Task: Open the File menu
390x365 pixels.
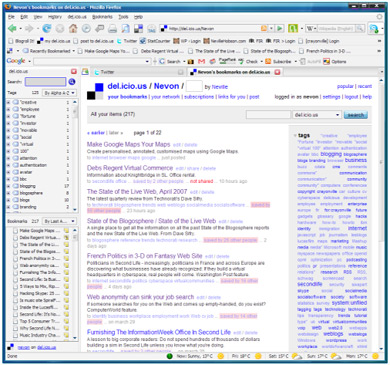Action: click(11, 17)
